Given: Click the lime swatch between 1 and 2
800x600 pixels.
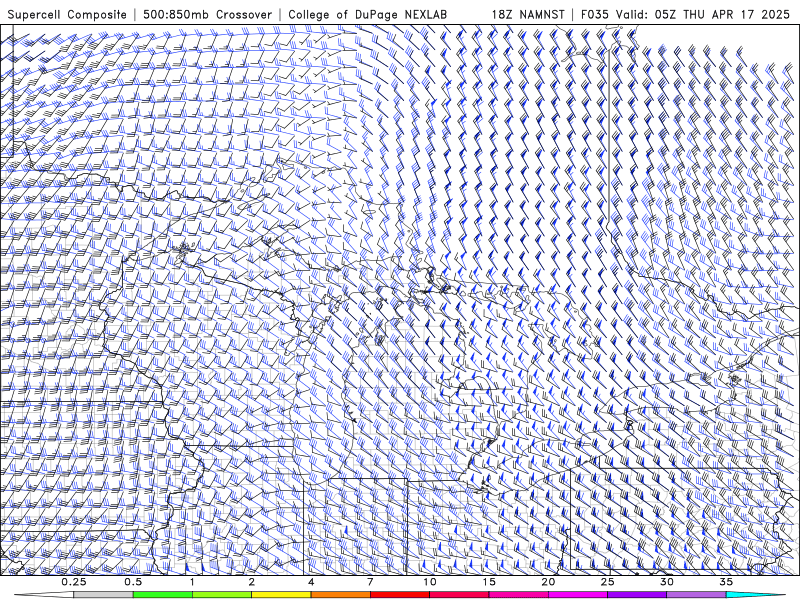Looking at the screenshot, I should 221,595.
